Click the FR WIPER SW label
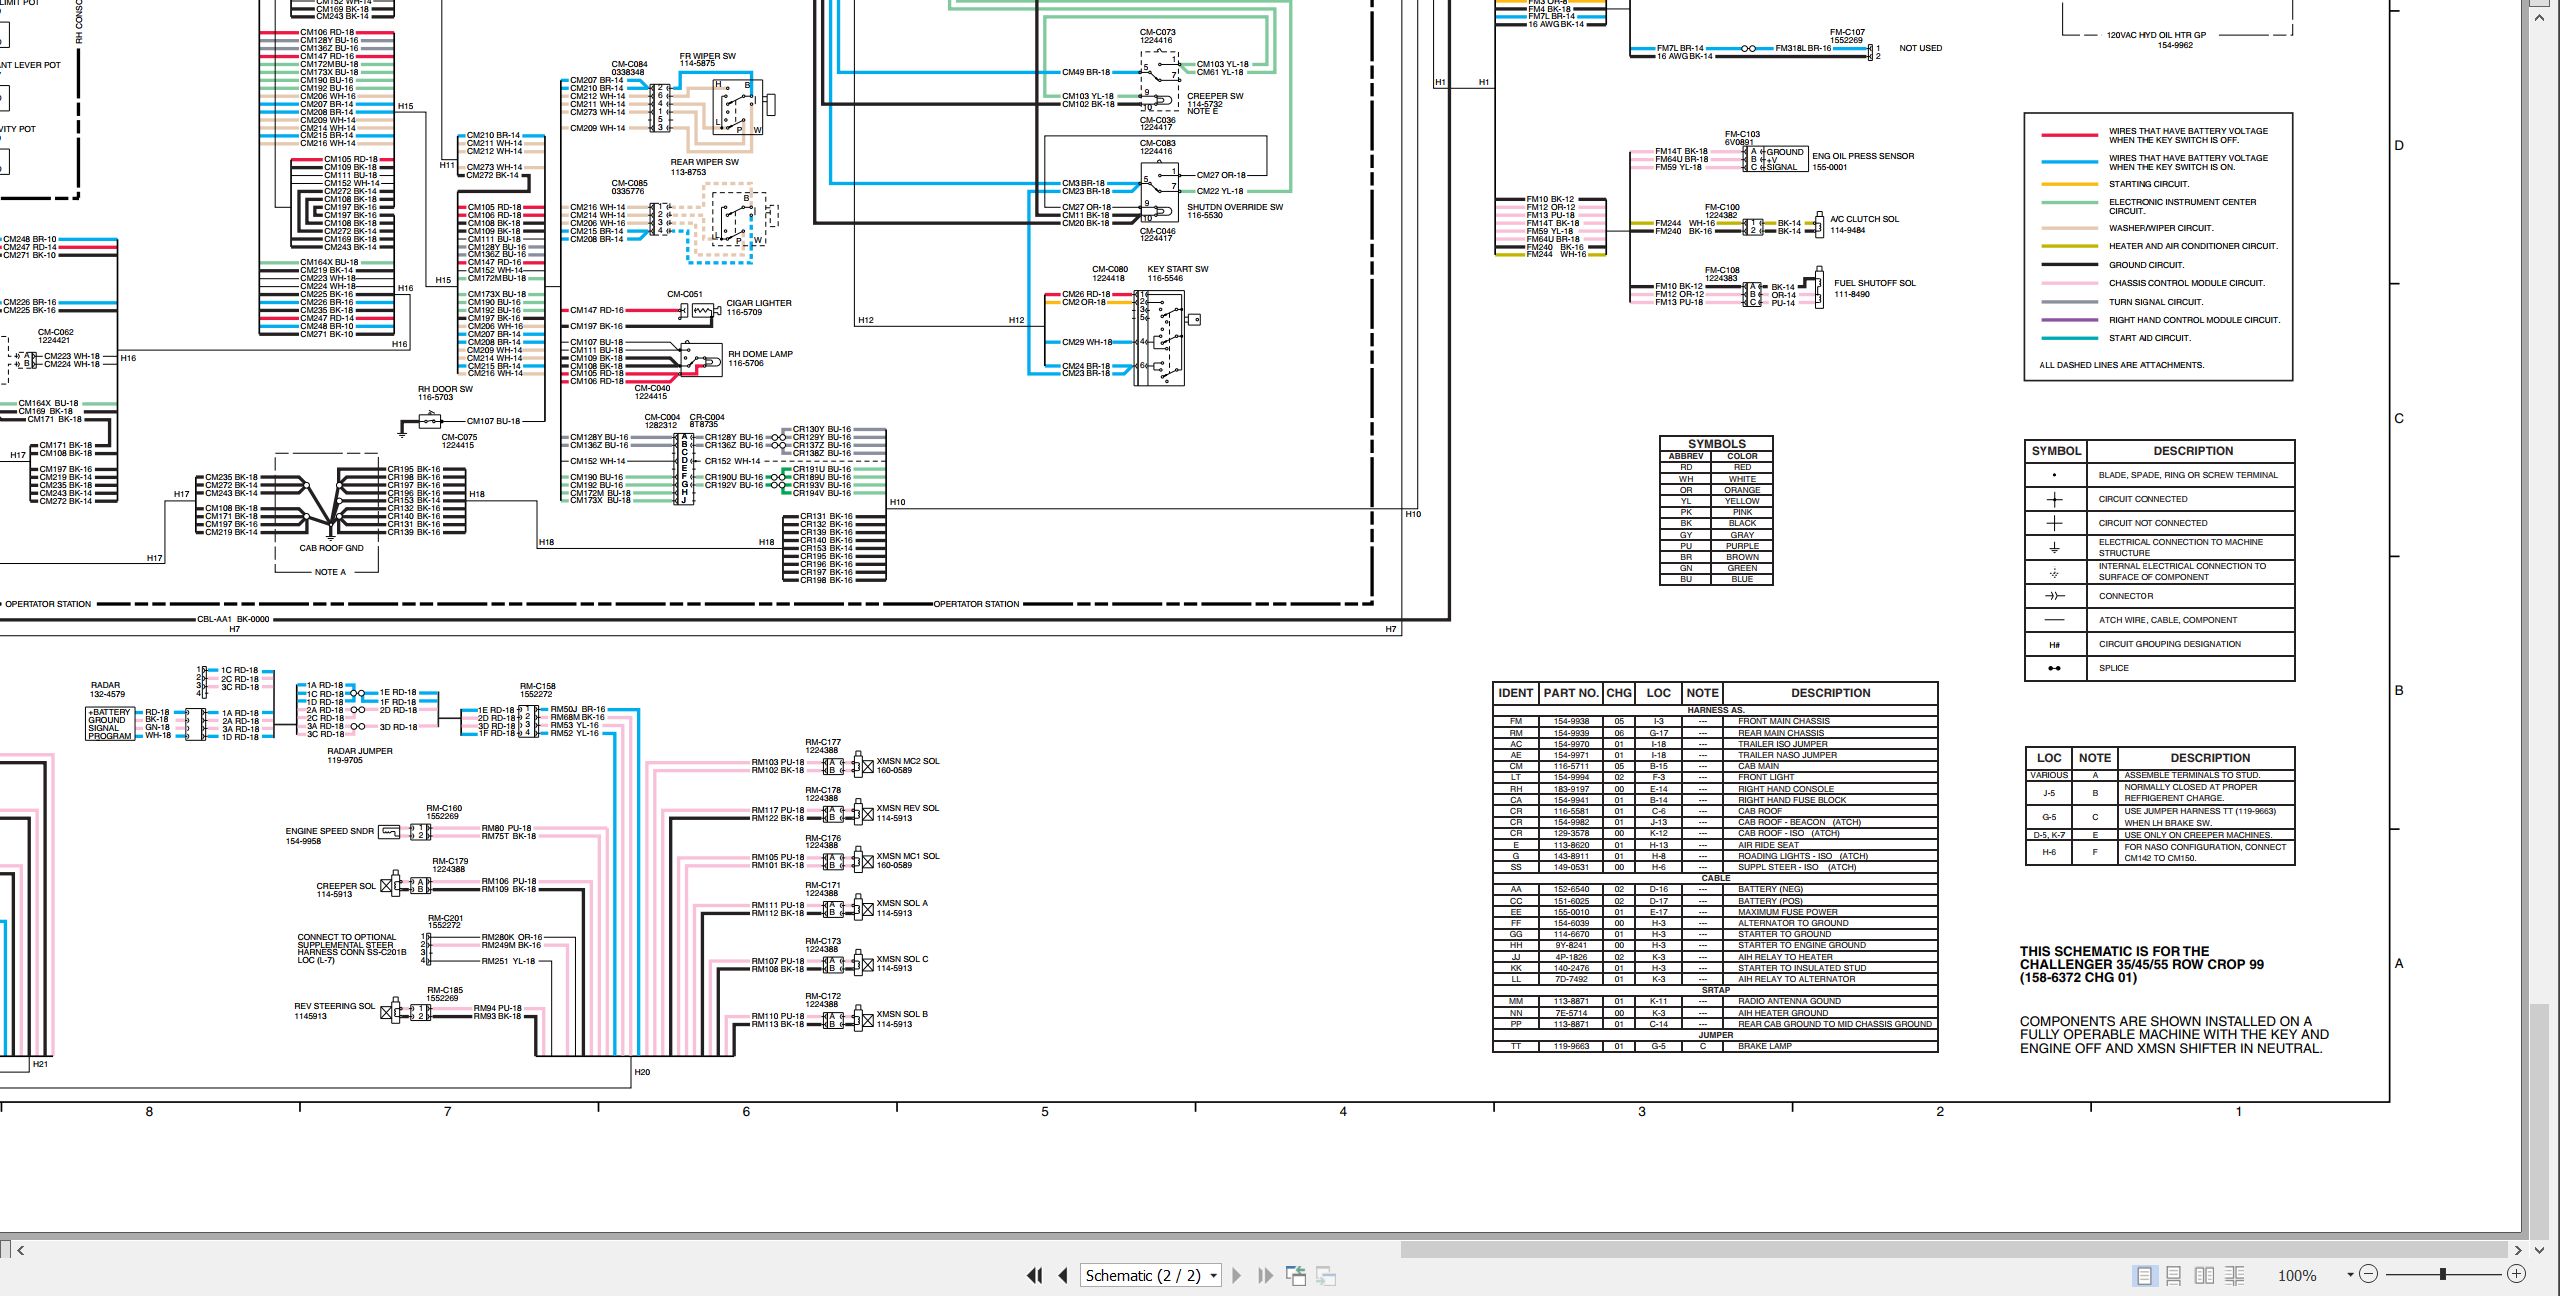 coord(707,56)
